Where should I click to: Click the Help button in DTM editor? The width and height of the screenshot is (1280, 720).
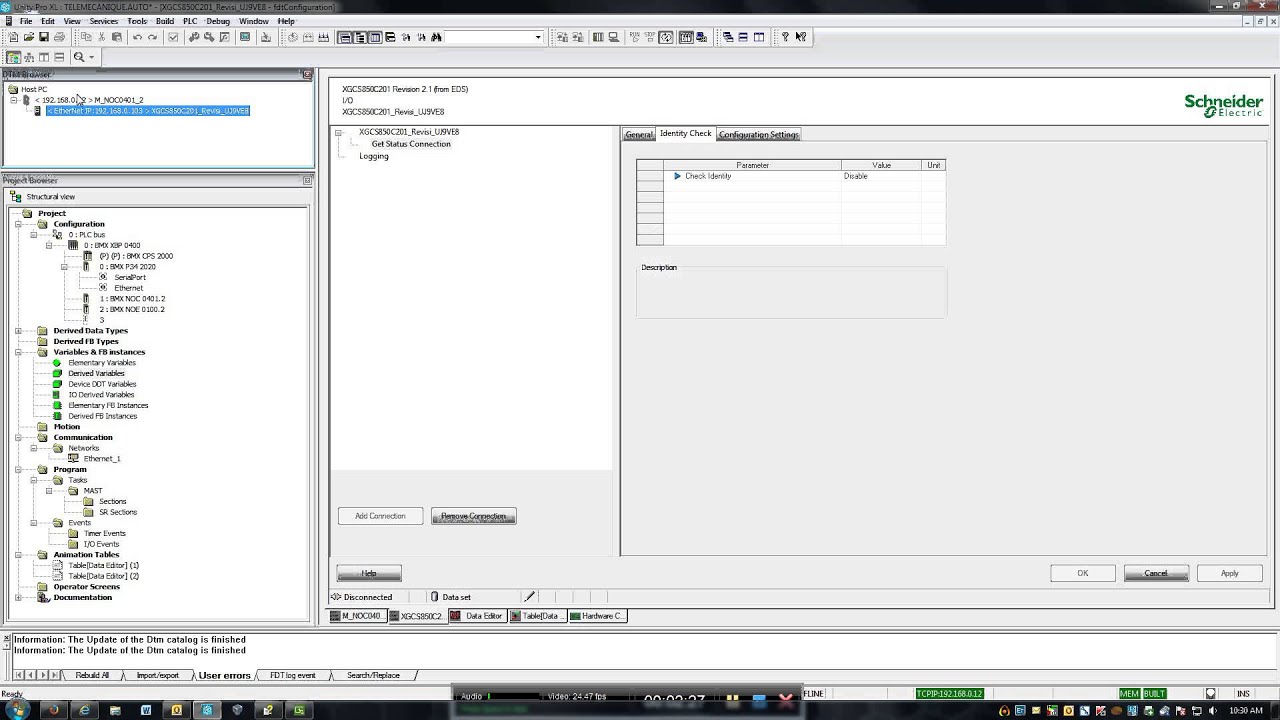click(369, 573)
